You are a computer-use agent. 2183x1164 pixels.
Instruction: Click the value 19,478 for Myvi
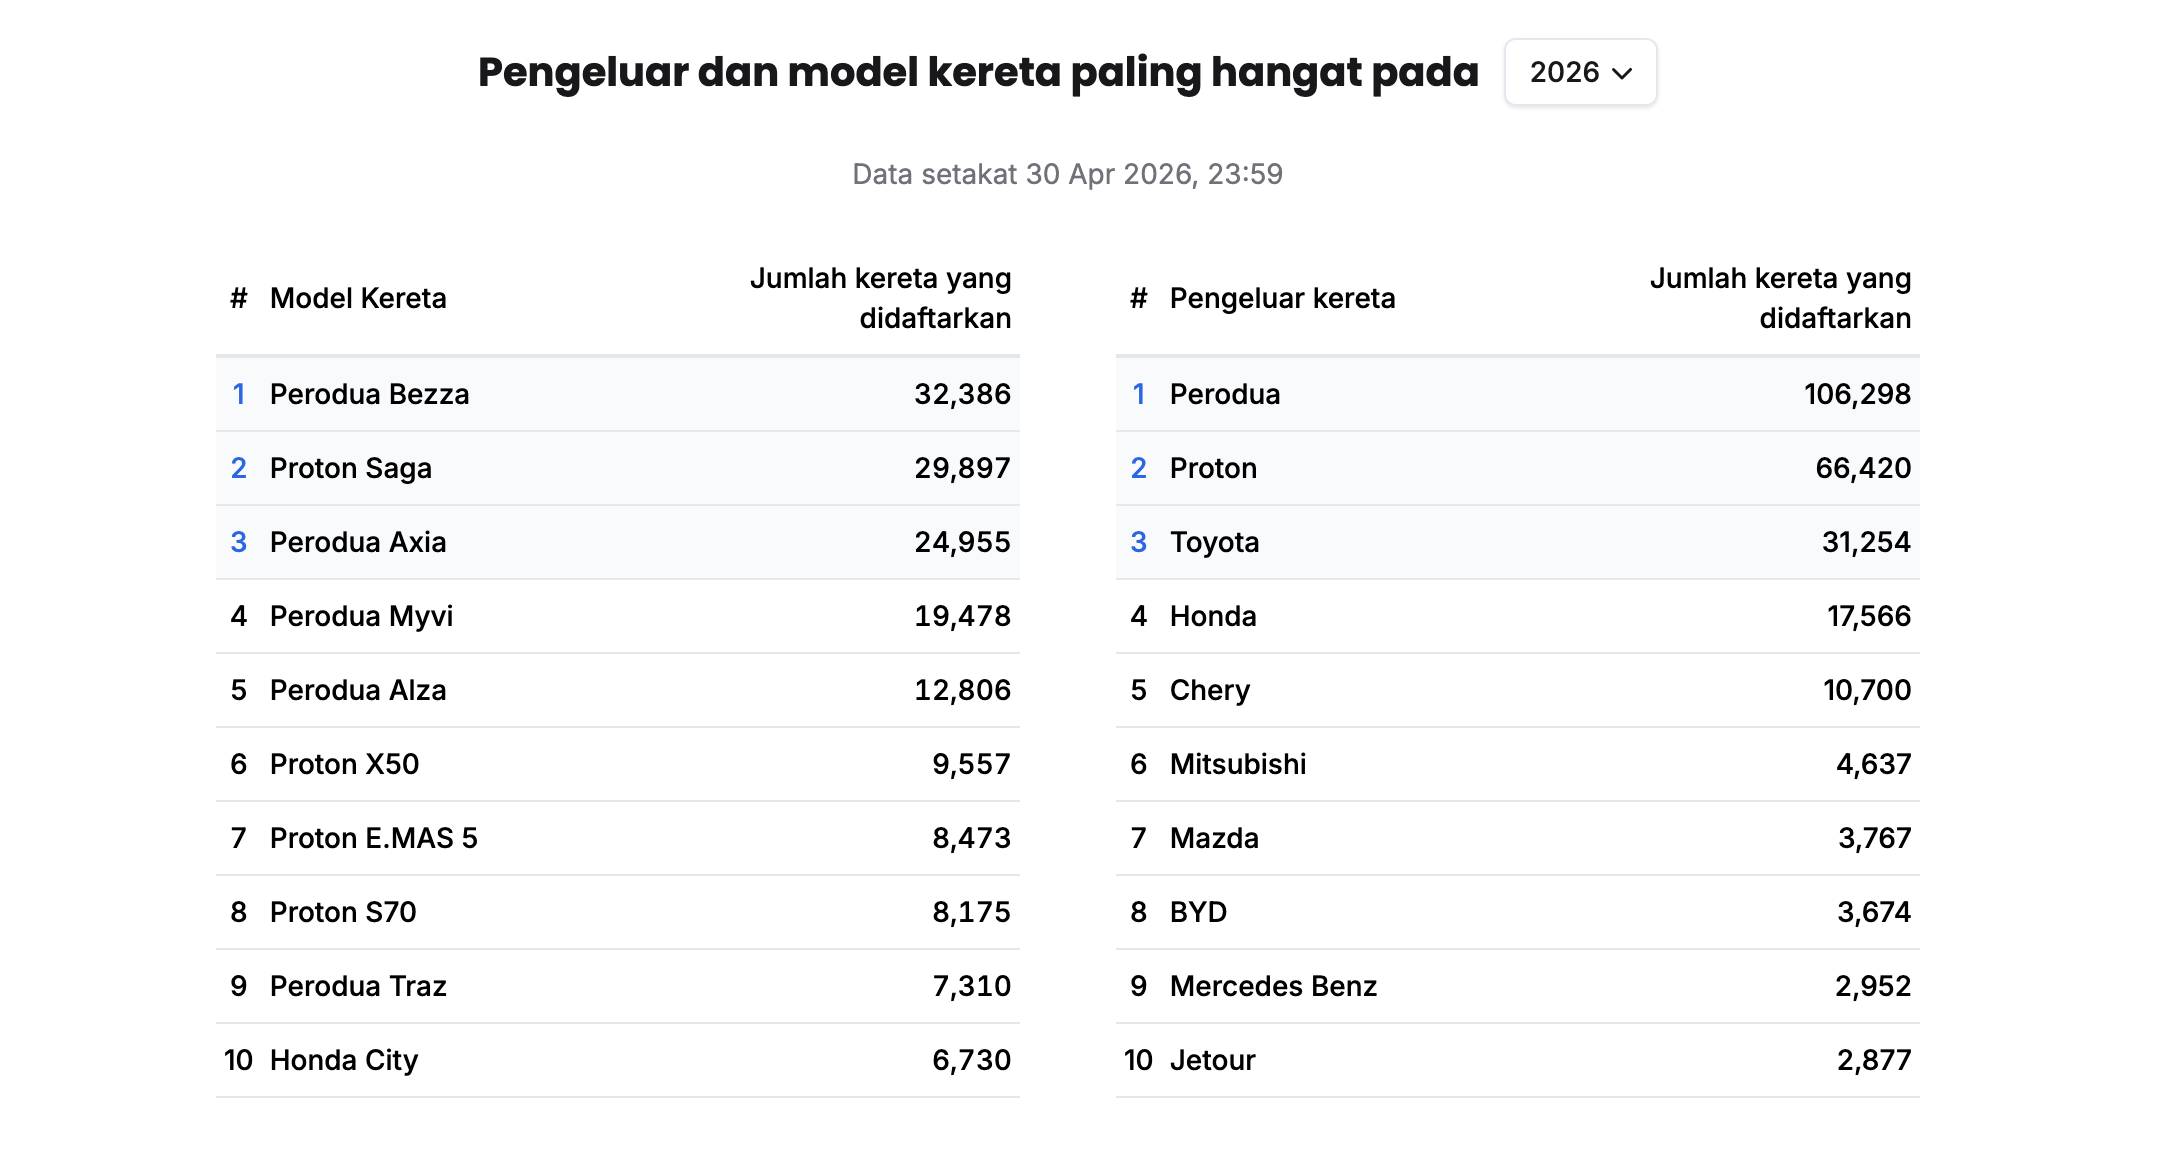(962, 616)
